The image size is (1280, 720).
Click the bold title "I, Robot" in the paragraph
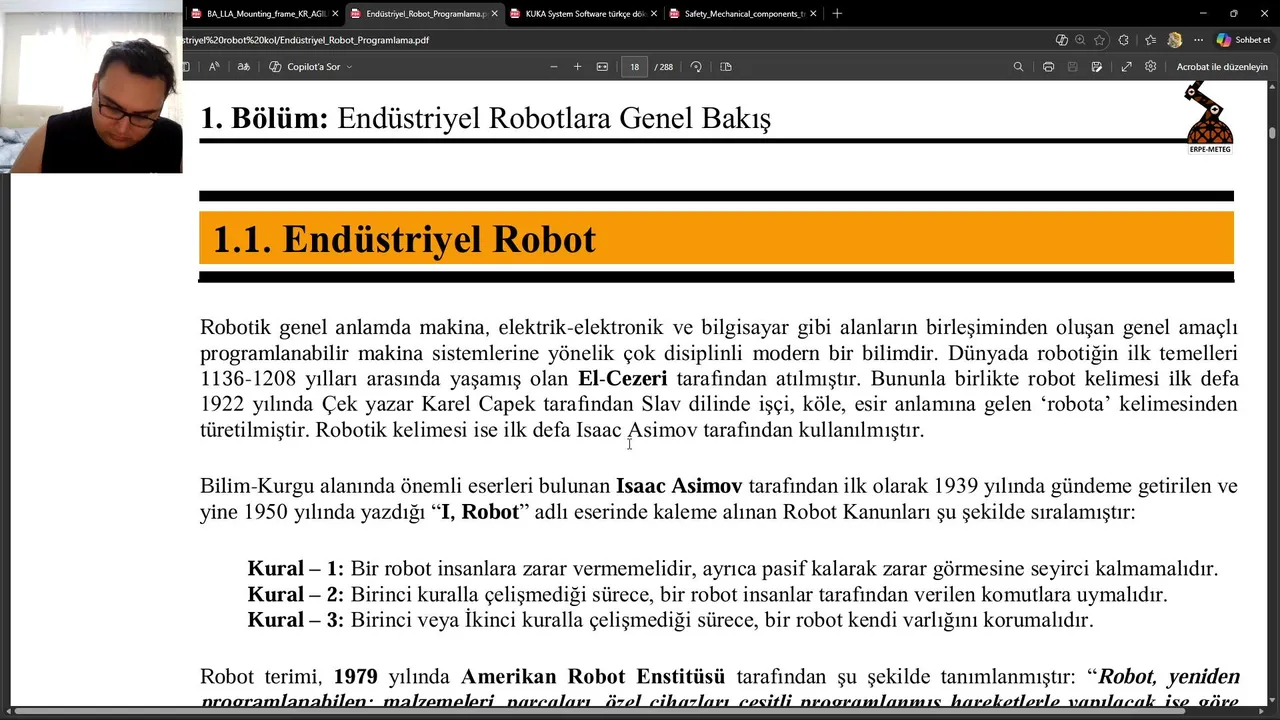479,512
